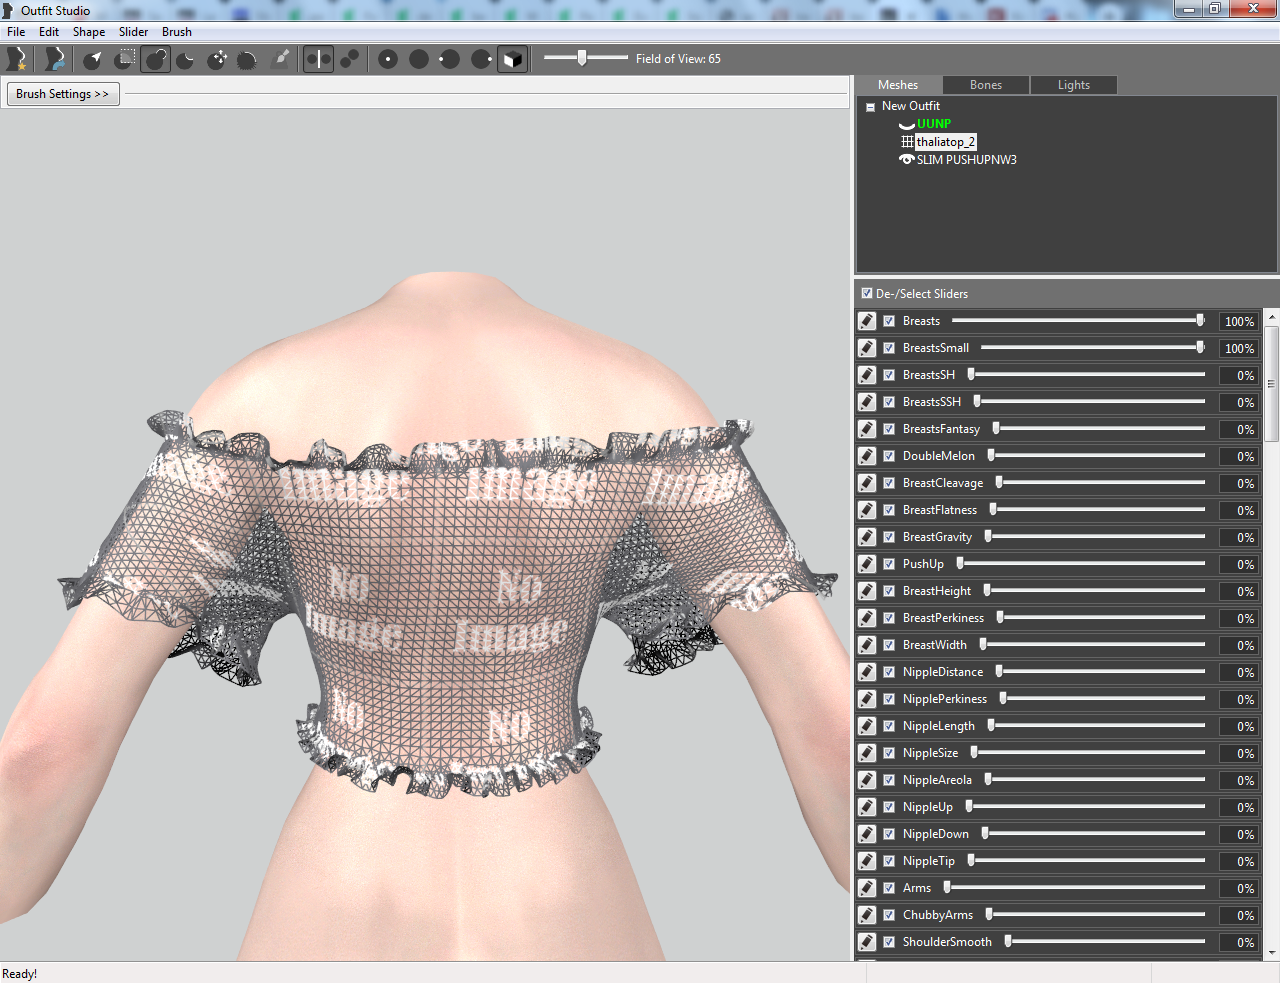Click the edit pencil for PushUp slider
This screenshot has height=984, width=1280.
(867, 564)
